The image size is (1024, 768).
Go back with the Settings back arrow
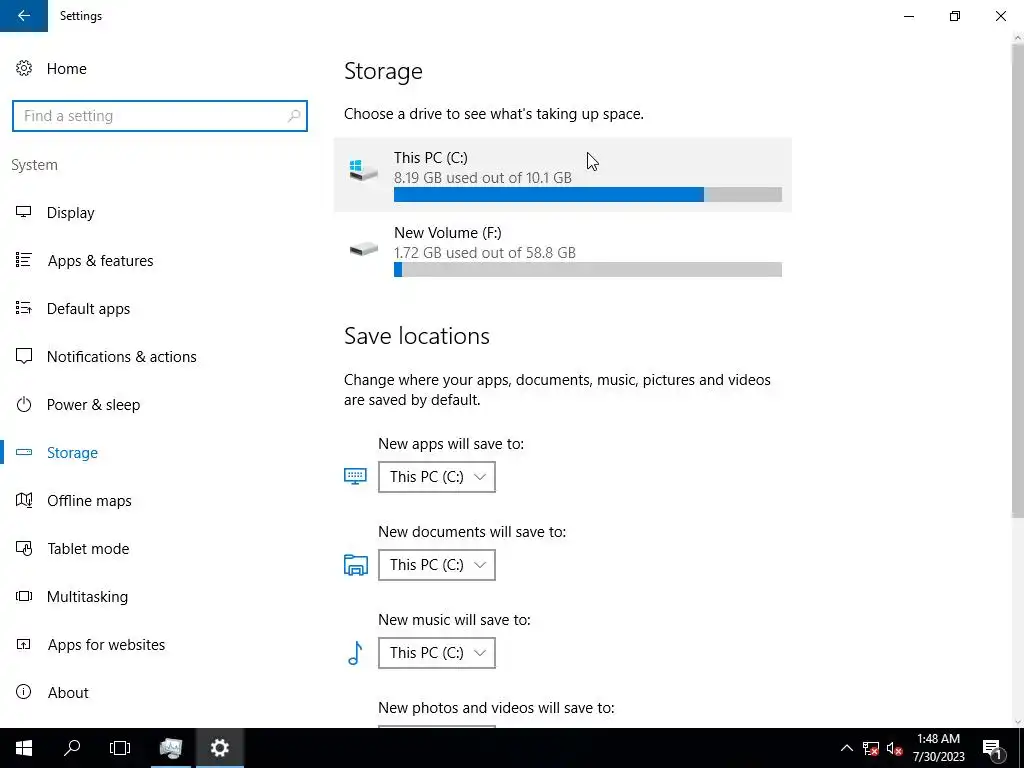click(x=24, y=16)
